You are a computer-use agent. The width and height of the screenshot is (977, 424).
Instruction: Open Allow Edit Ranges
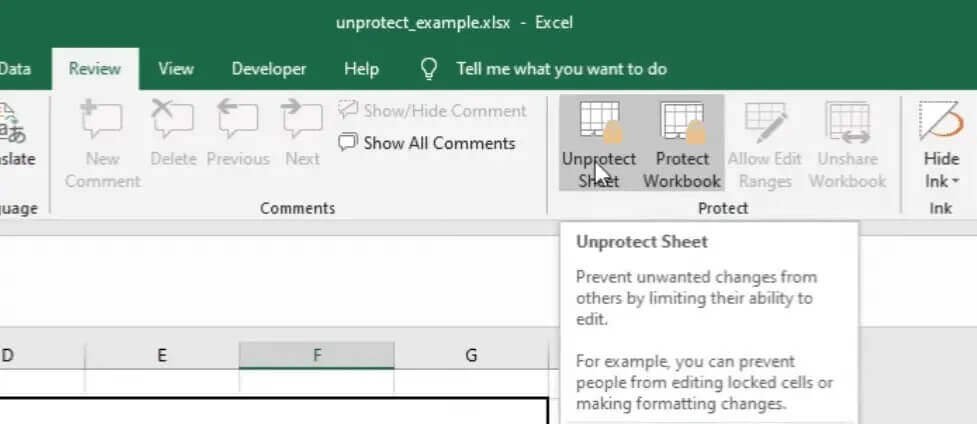pyautogui.click(x=764, y=145)
